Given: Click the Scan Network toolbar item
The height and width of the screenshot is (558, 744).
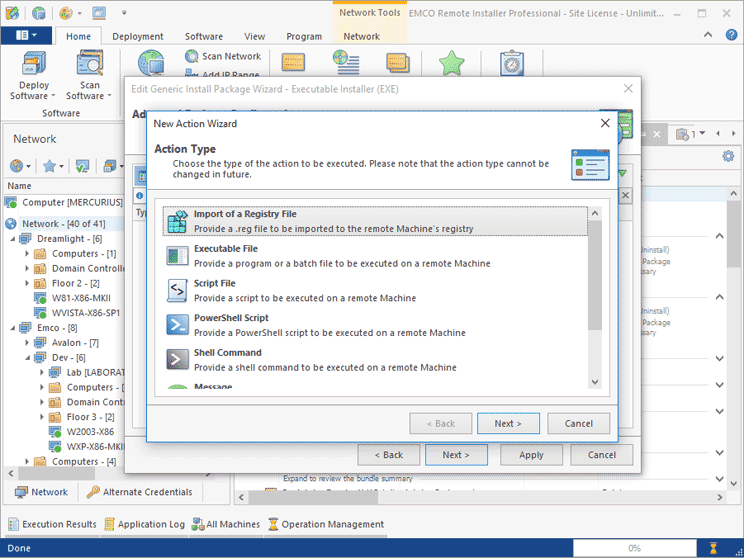Looking at the screenshot, I should (x=224, y=56).
